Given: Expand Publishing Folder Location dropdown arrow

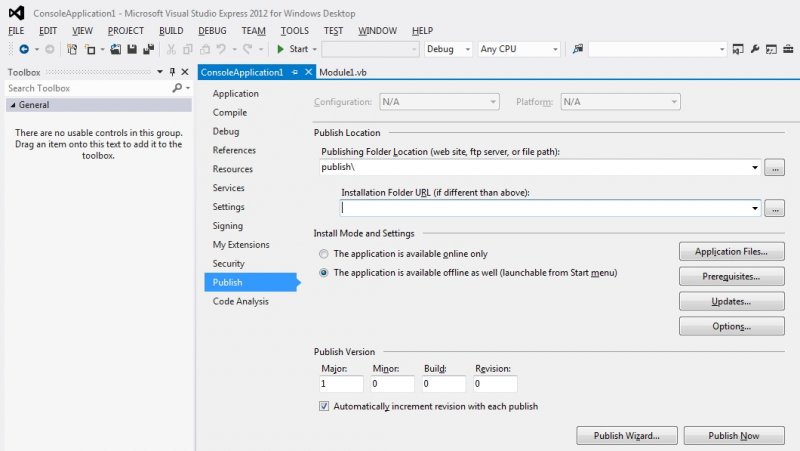Looking at the screenshot, I should pos(755,167).
